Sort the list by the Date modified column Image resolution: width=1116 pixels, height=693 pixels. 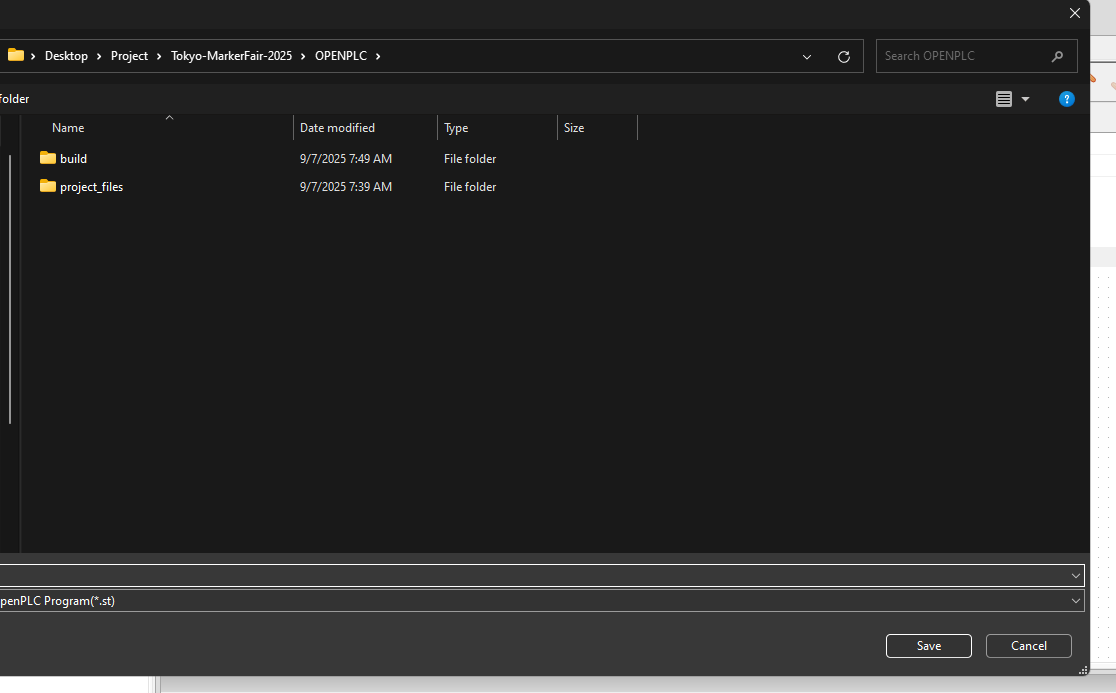coord(337,128)
